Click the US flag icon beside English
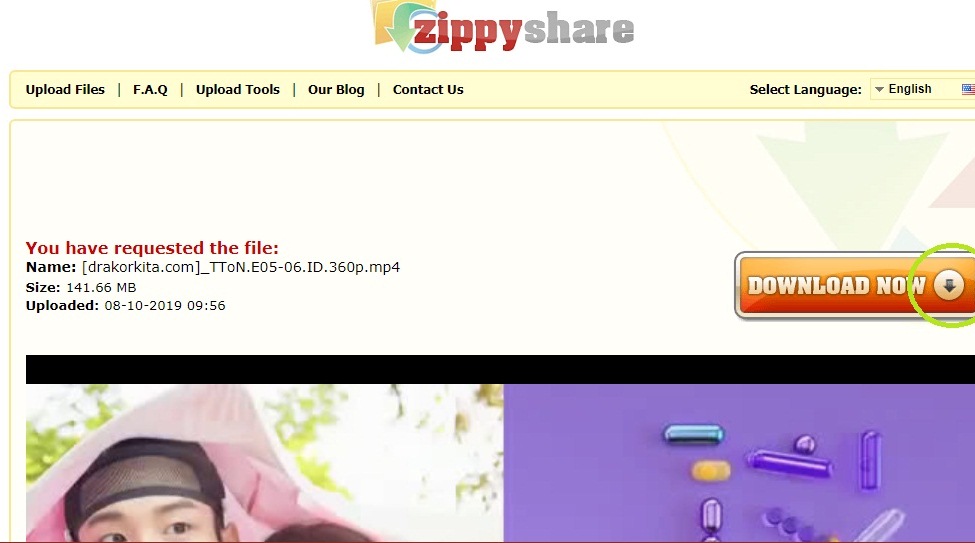 pyautogui.click(x=968, y=89)
